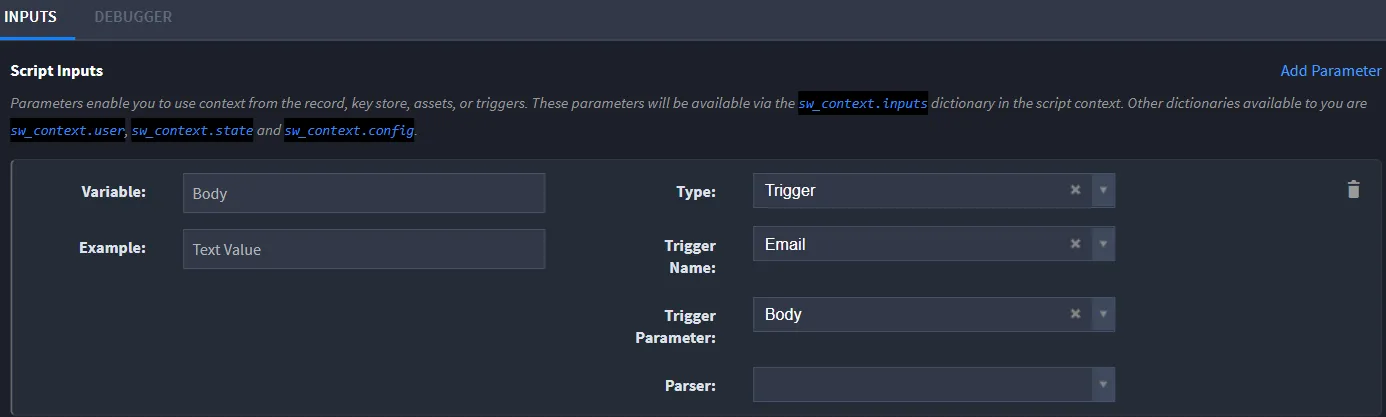Click the Parser label
Image resolution: width=1386 pixels, height=417 pixels.
pos(690,385)
